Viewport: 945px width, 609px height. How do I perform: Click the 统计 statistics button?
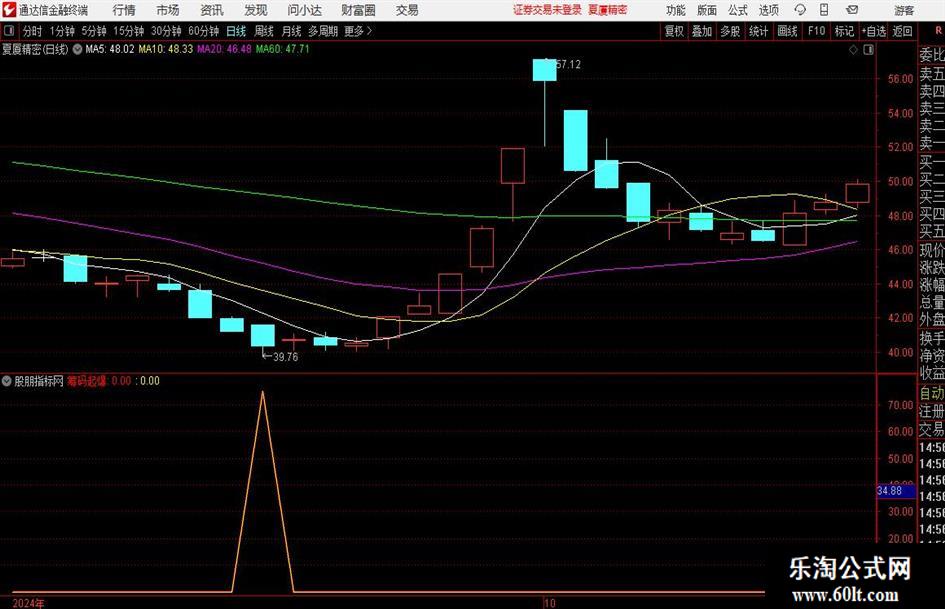[x=758, y=31]
